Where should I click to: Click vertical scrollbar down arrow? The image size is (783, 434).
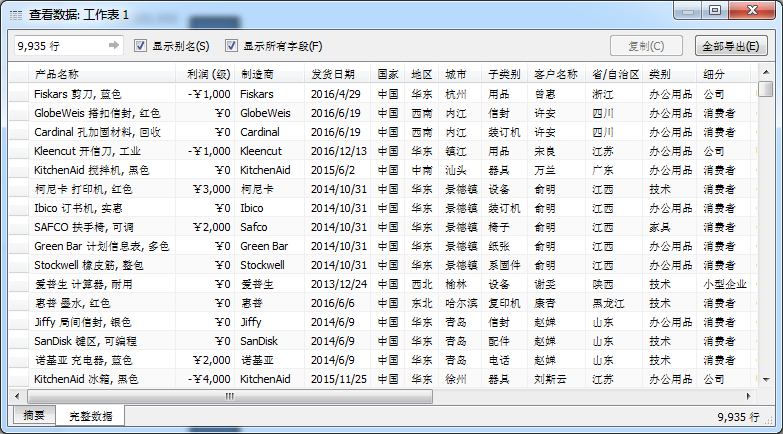pos(766,380)
